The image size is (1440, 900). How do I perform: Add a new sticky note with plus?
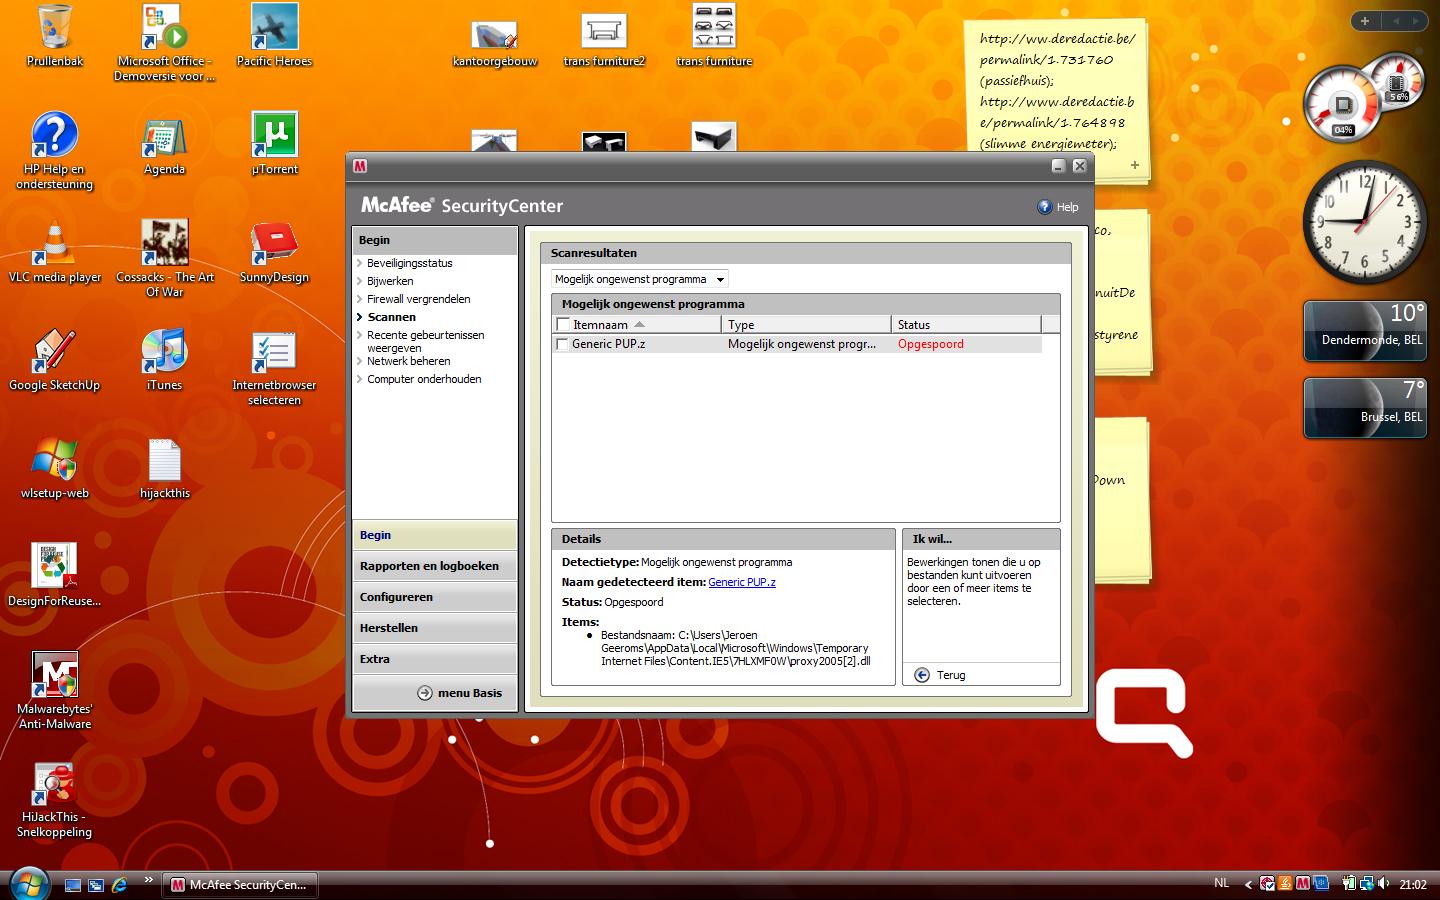tap(1135, 165)
